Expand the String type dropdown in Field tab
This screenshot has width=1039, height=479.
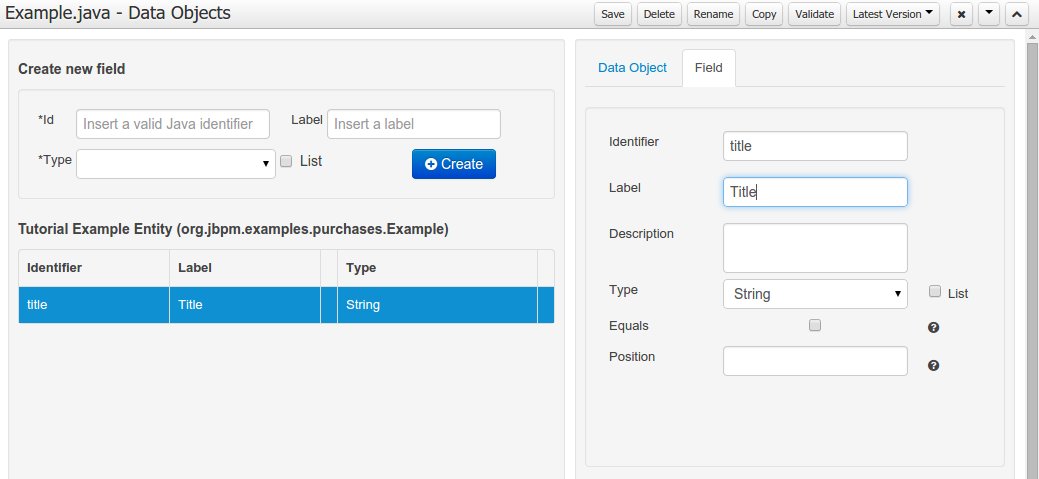point(814,294)
